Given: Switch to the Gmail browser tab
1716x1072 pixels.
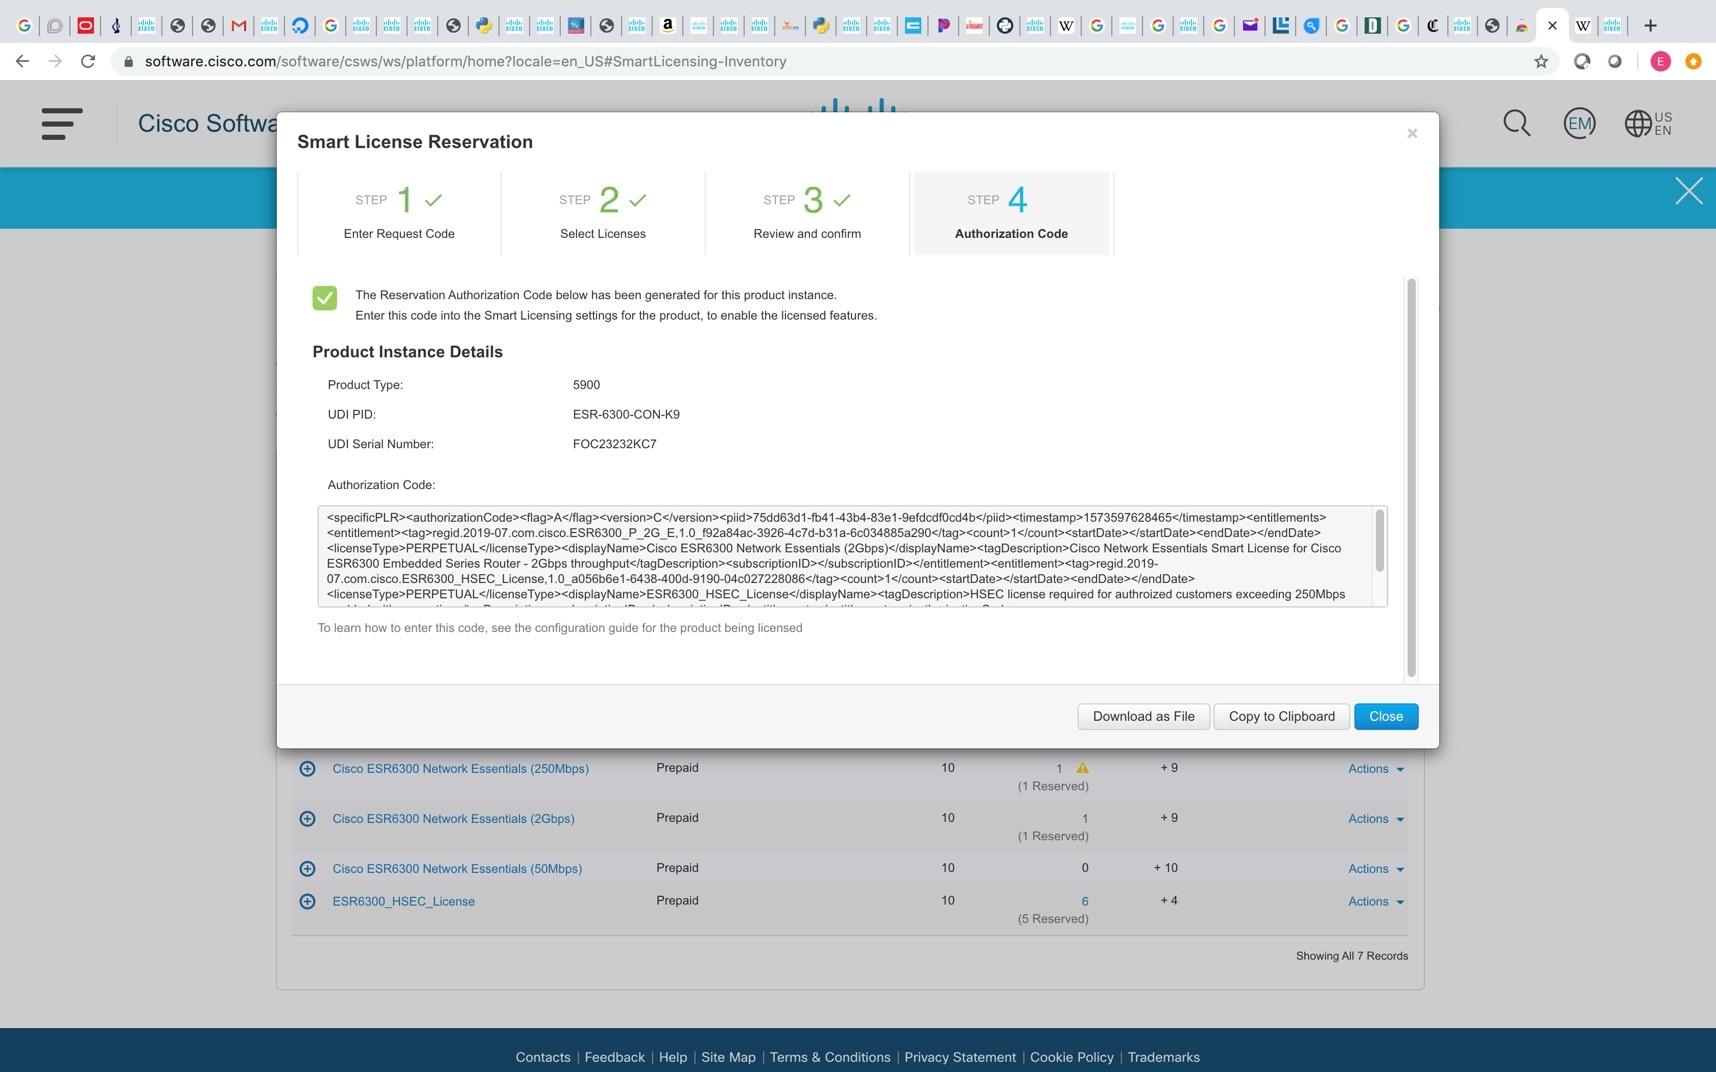Looking at the screenshot, I should pyautogui.click(x=238, y=25).
